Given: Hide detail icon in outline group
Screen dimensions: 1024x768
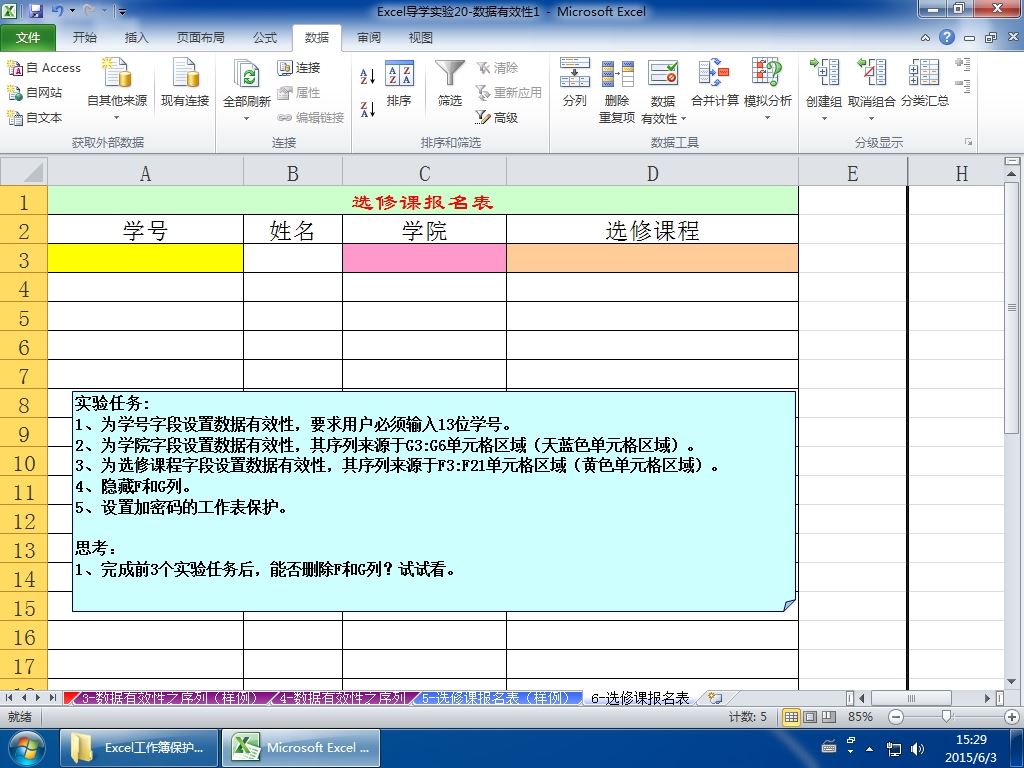Looking at the screenshot, I should (963, 86).
